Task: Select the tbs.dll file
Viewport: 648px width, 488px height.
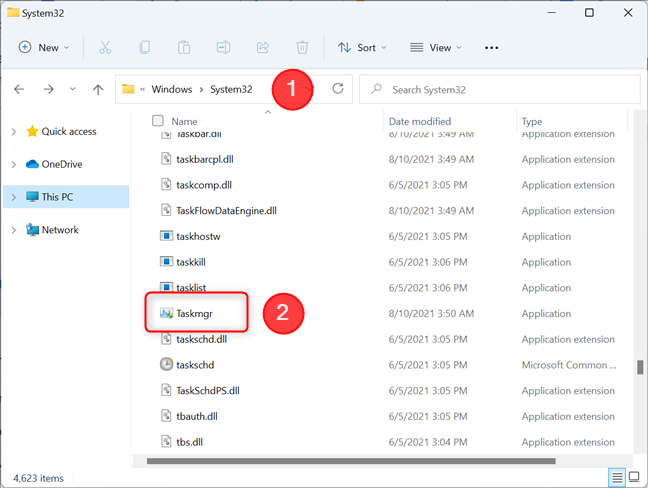Action: 189,442
